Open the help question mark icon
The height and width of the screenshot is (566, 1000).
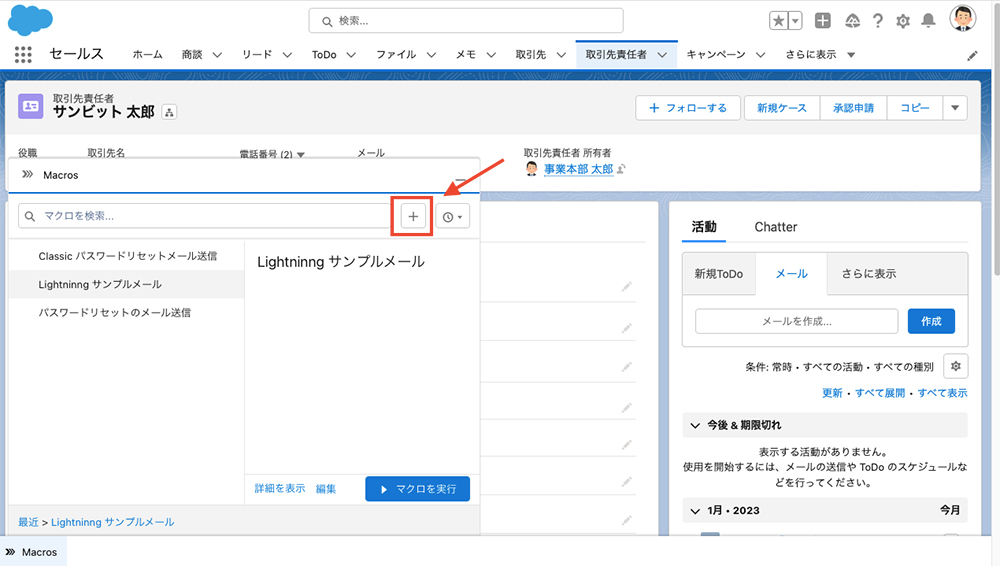coord(878,21)
